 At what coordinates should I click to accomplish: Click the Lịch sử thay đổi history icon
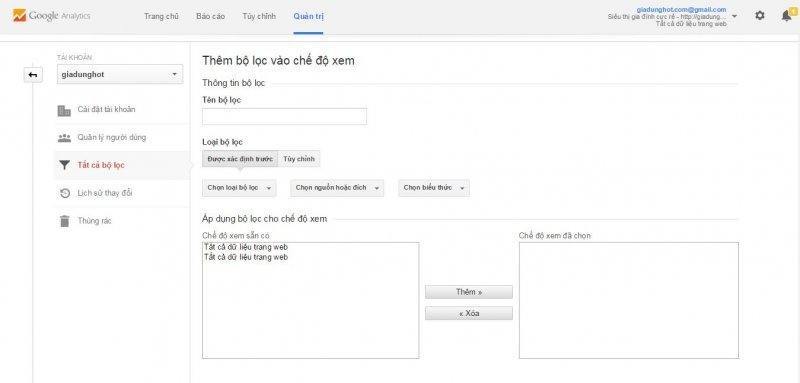click(64, 193)
